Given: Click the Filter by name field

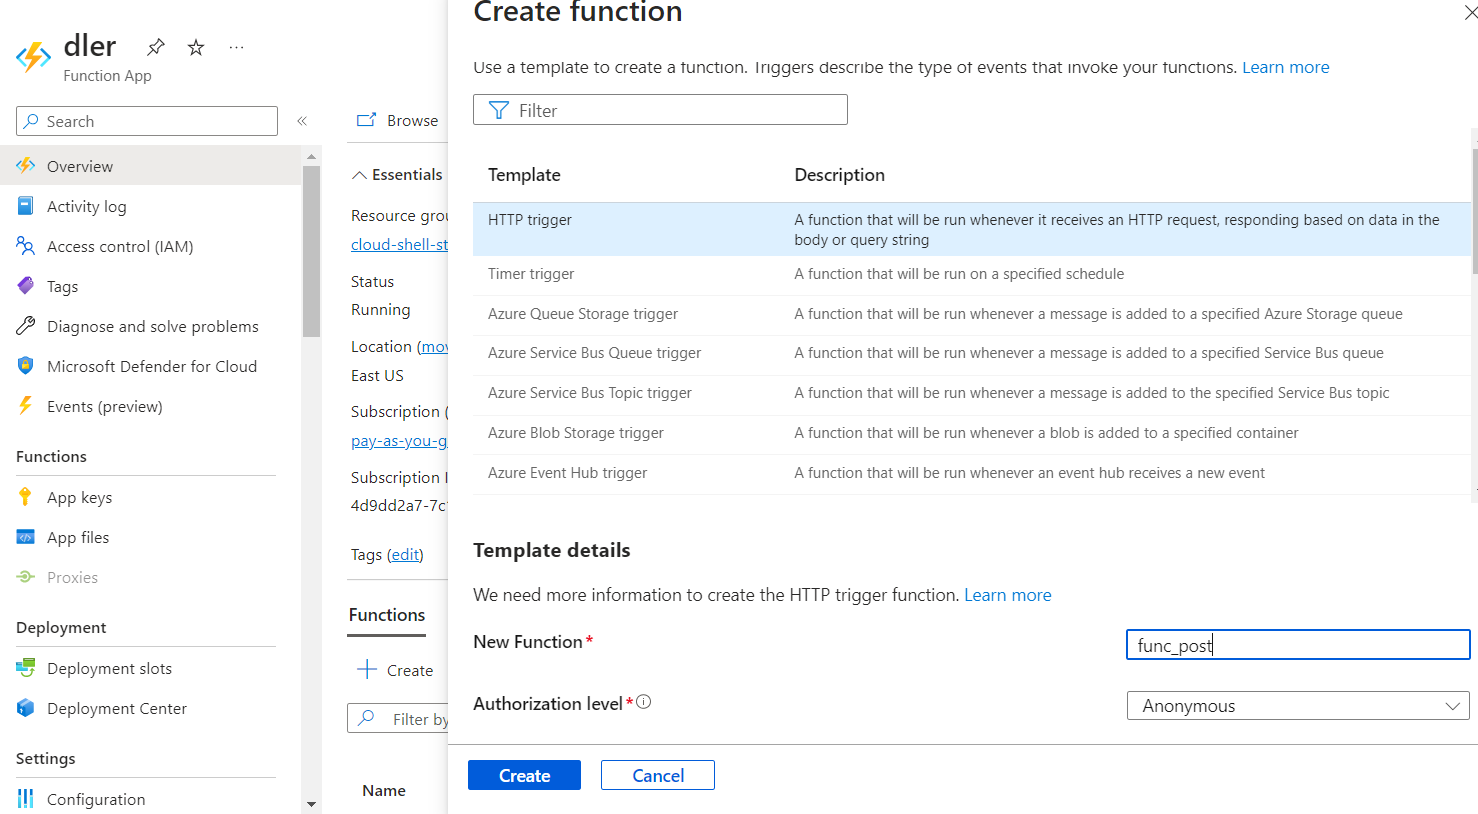Looking at the screenshot, I should pos(398,719).
